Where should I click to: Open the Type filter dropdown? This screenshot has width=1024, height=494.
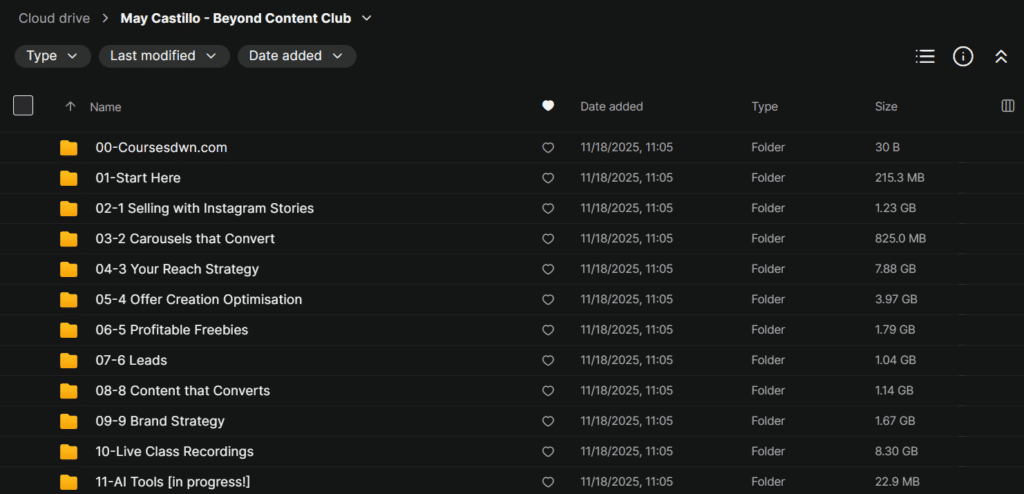[x=52, y=56]
